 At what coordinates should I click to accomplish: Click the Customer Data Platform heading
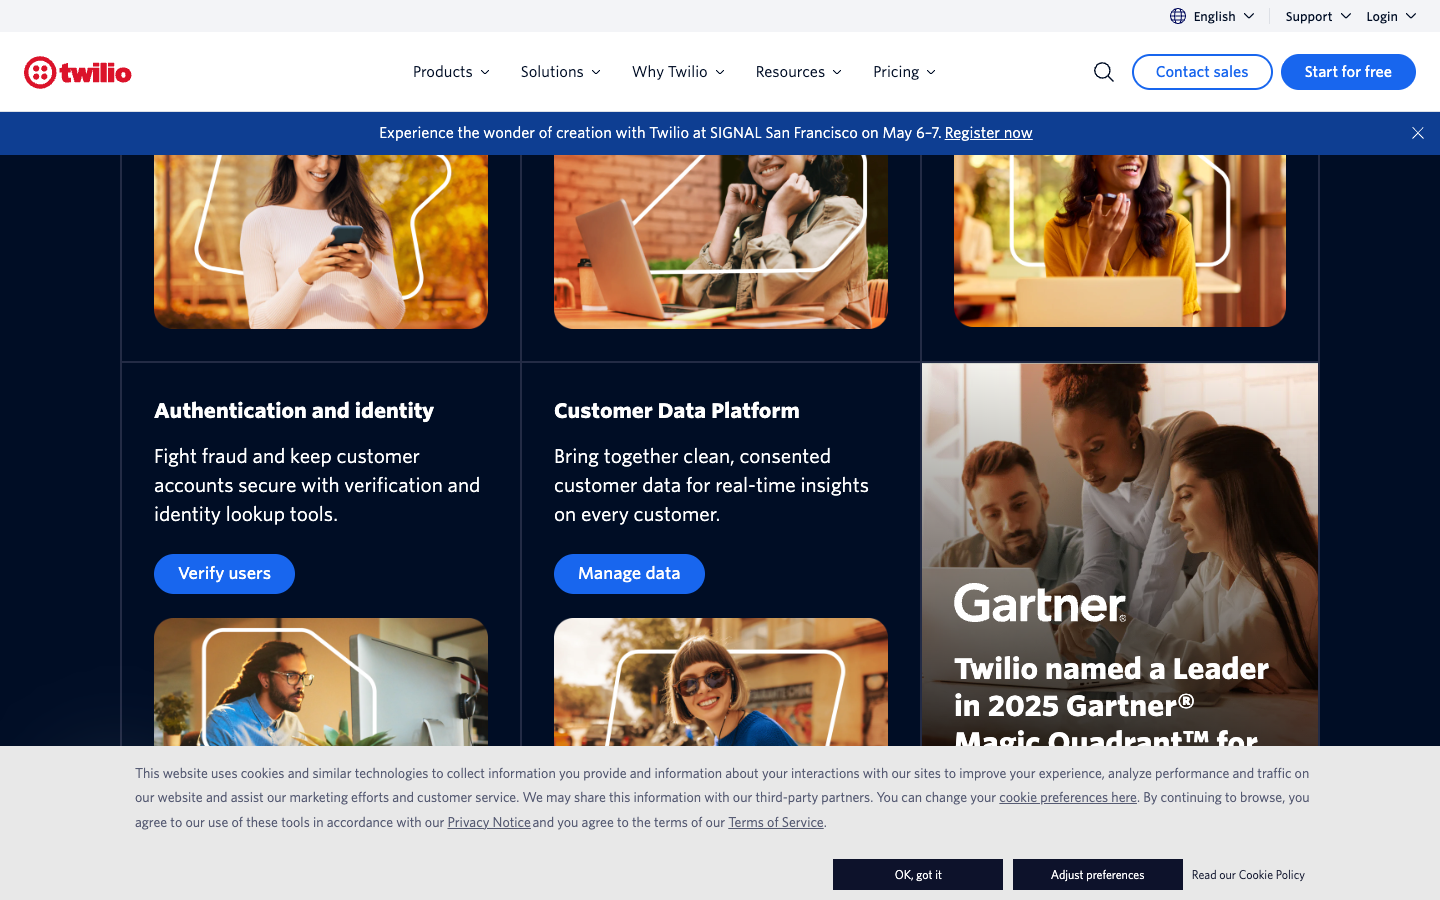(677, 411)
